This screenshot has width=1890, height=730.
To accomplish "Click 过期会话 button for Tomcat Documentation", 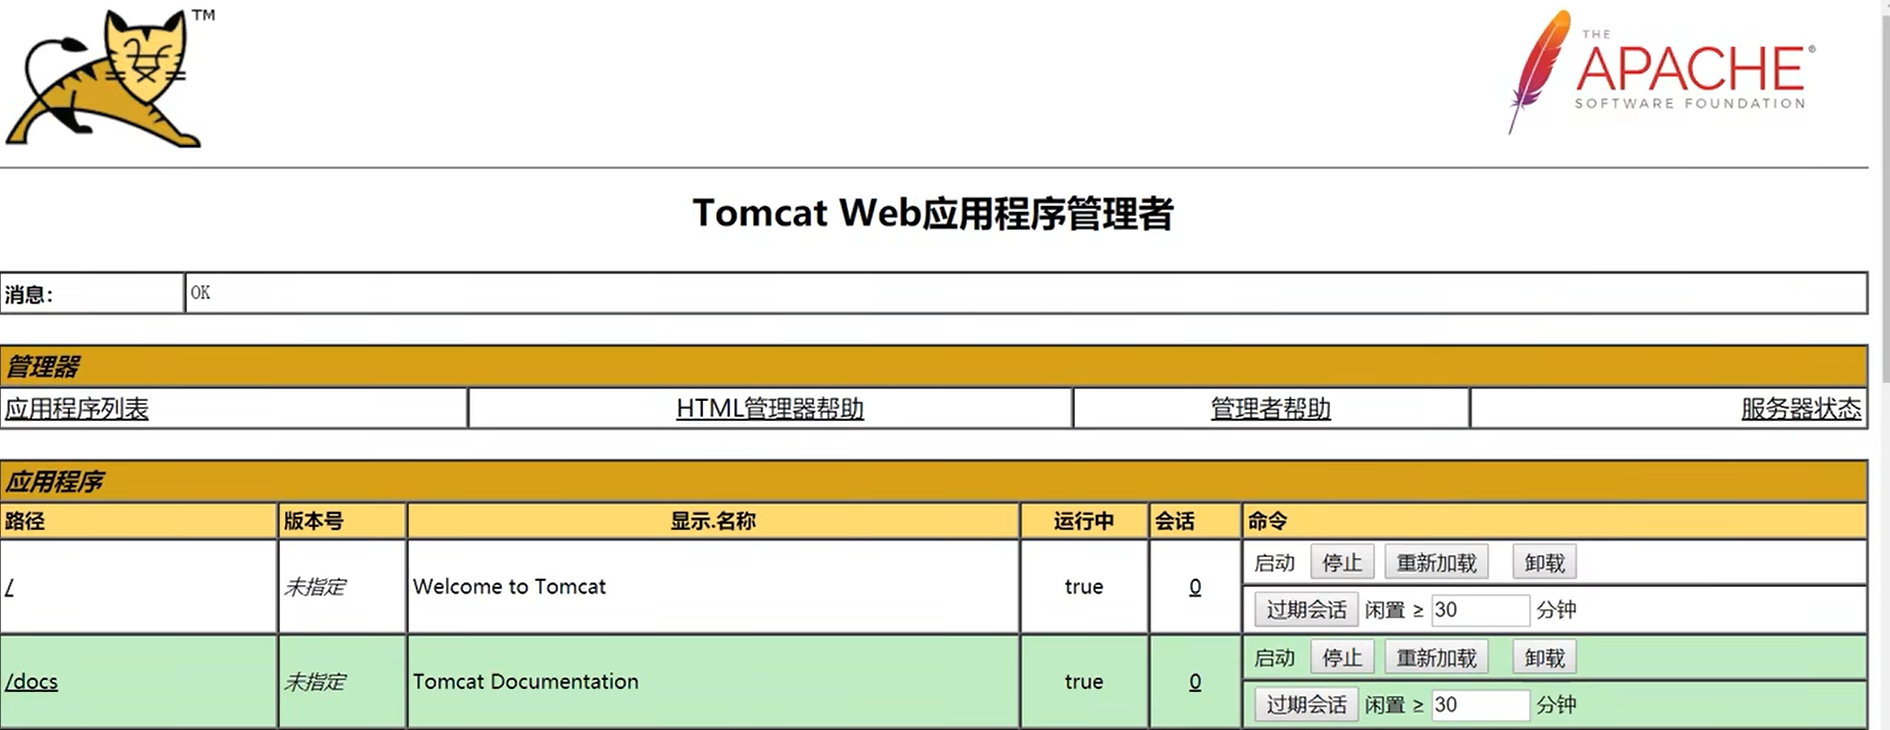I will (1306, 705).
